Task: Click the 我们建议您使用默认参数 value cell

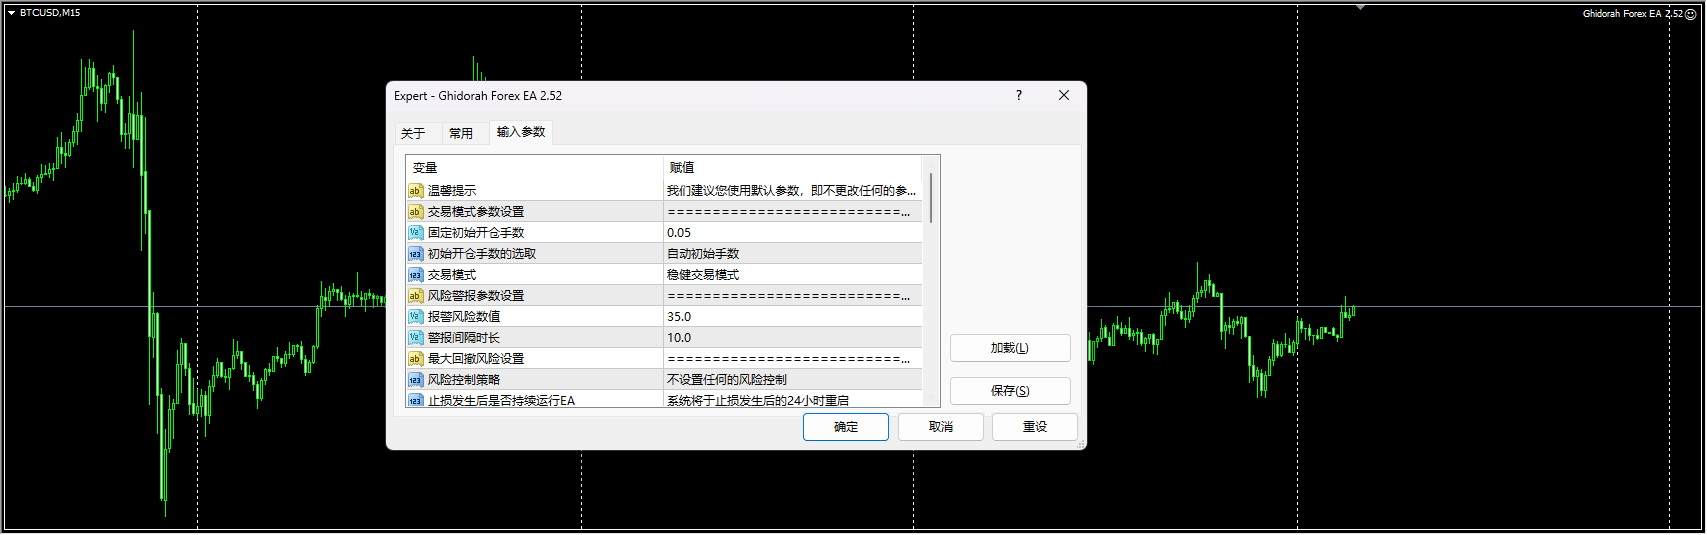Action: click(x=793, y=191)
